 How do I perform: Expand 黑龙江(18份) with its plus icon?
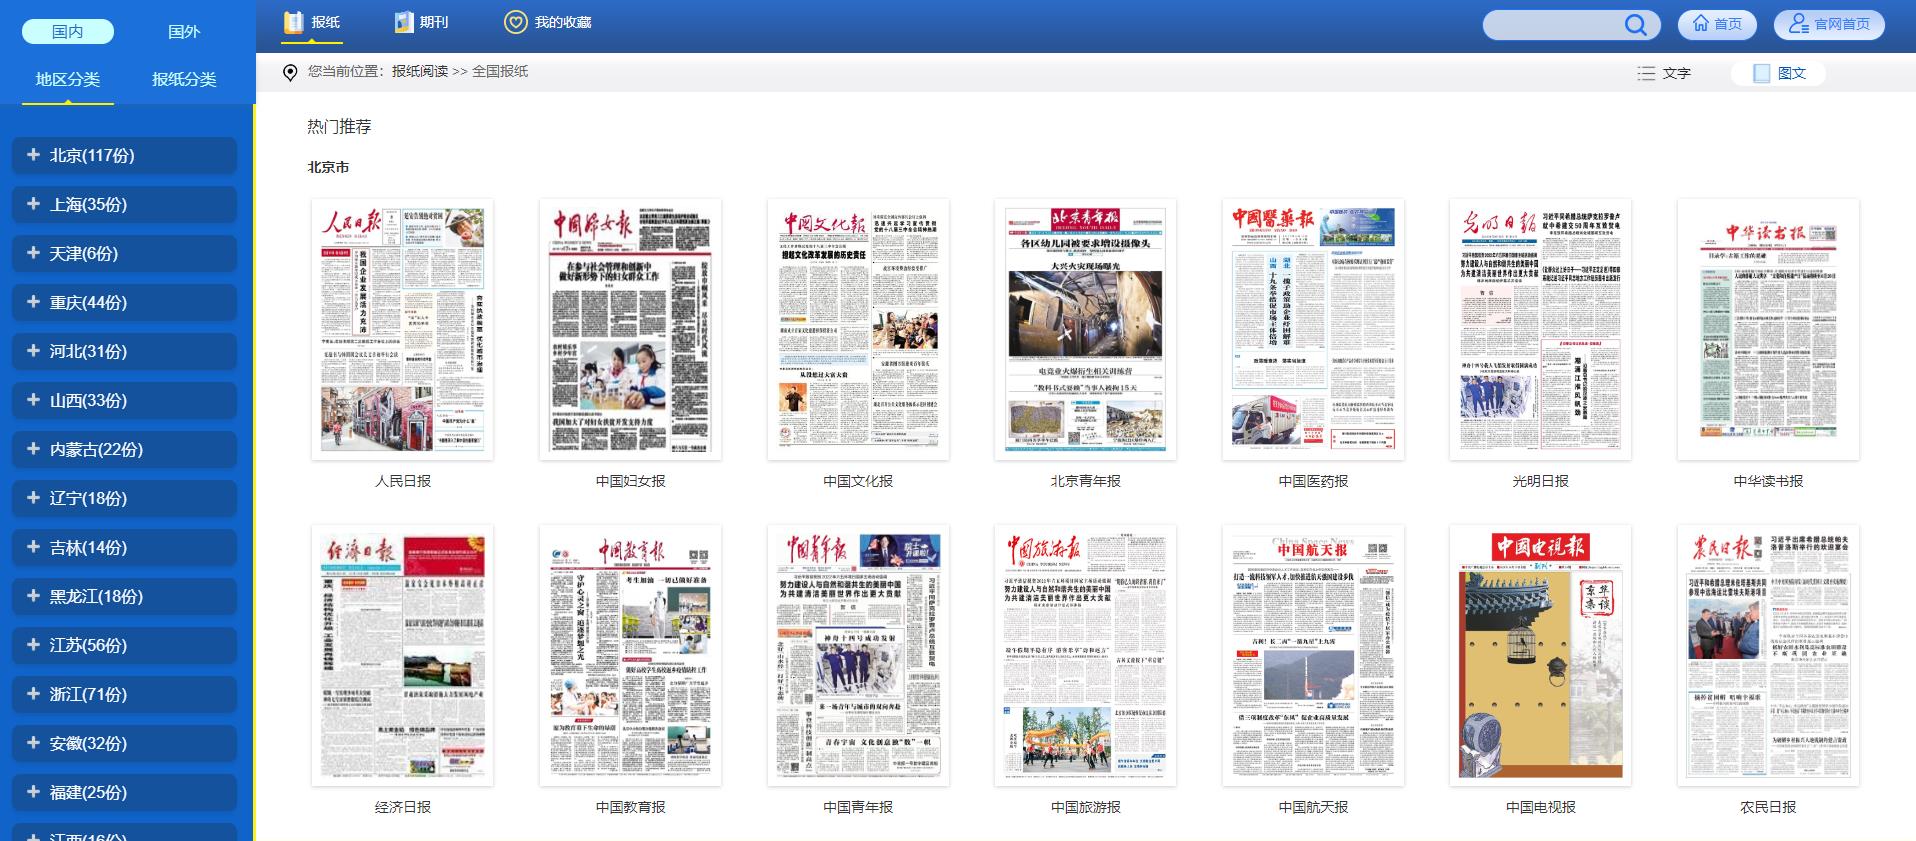tap(33, 596)
